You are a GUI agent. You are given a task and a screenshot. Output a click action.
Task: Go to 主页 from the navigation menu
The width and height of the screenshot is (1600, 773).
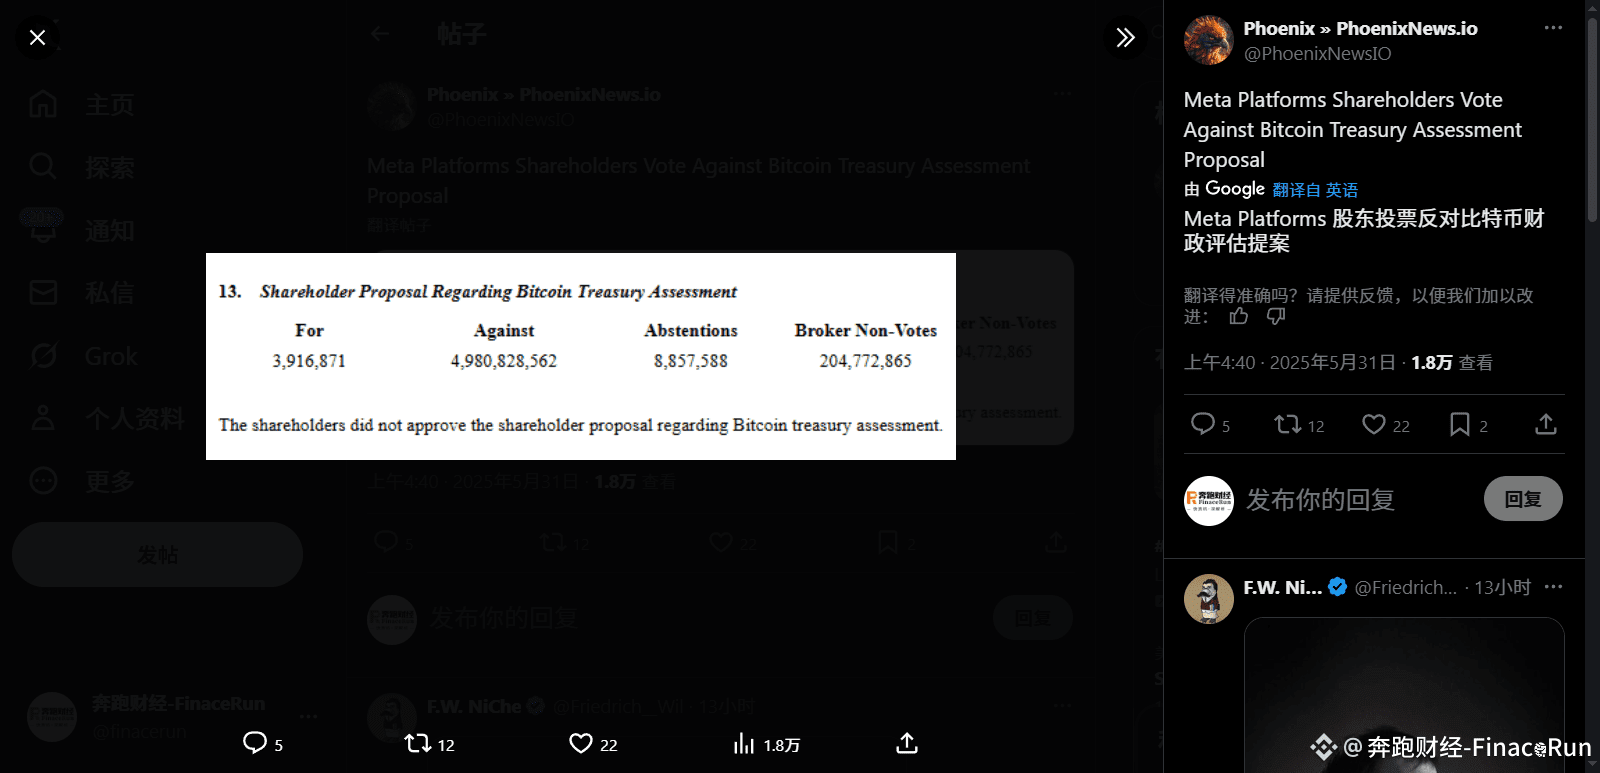(x=43, y=104)
